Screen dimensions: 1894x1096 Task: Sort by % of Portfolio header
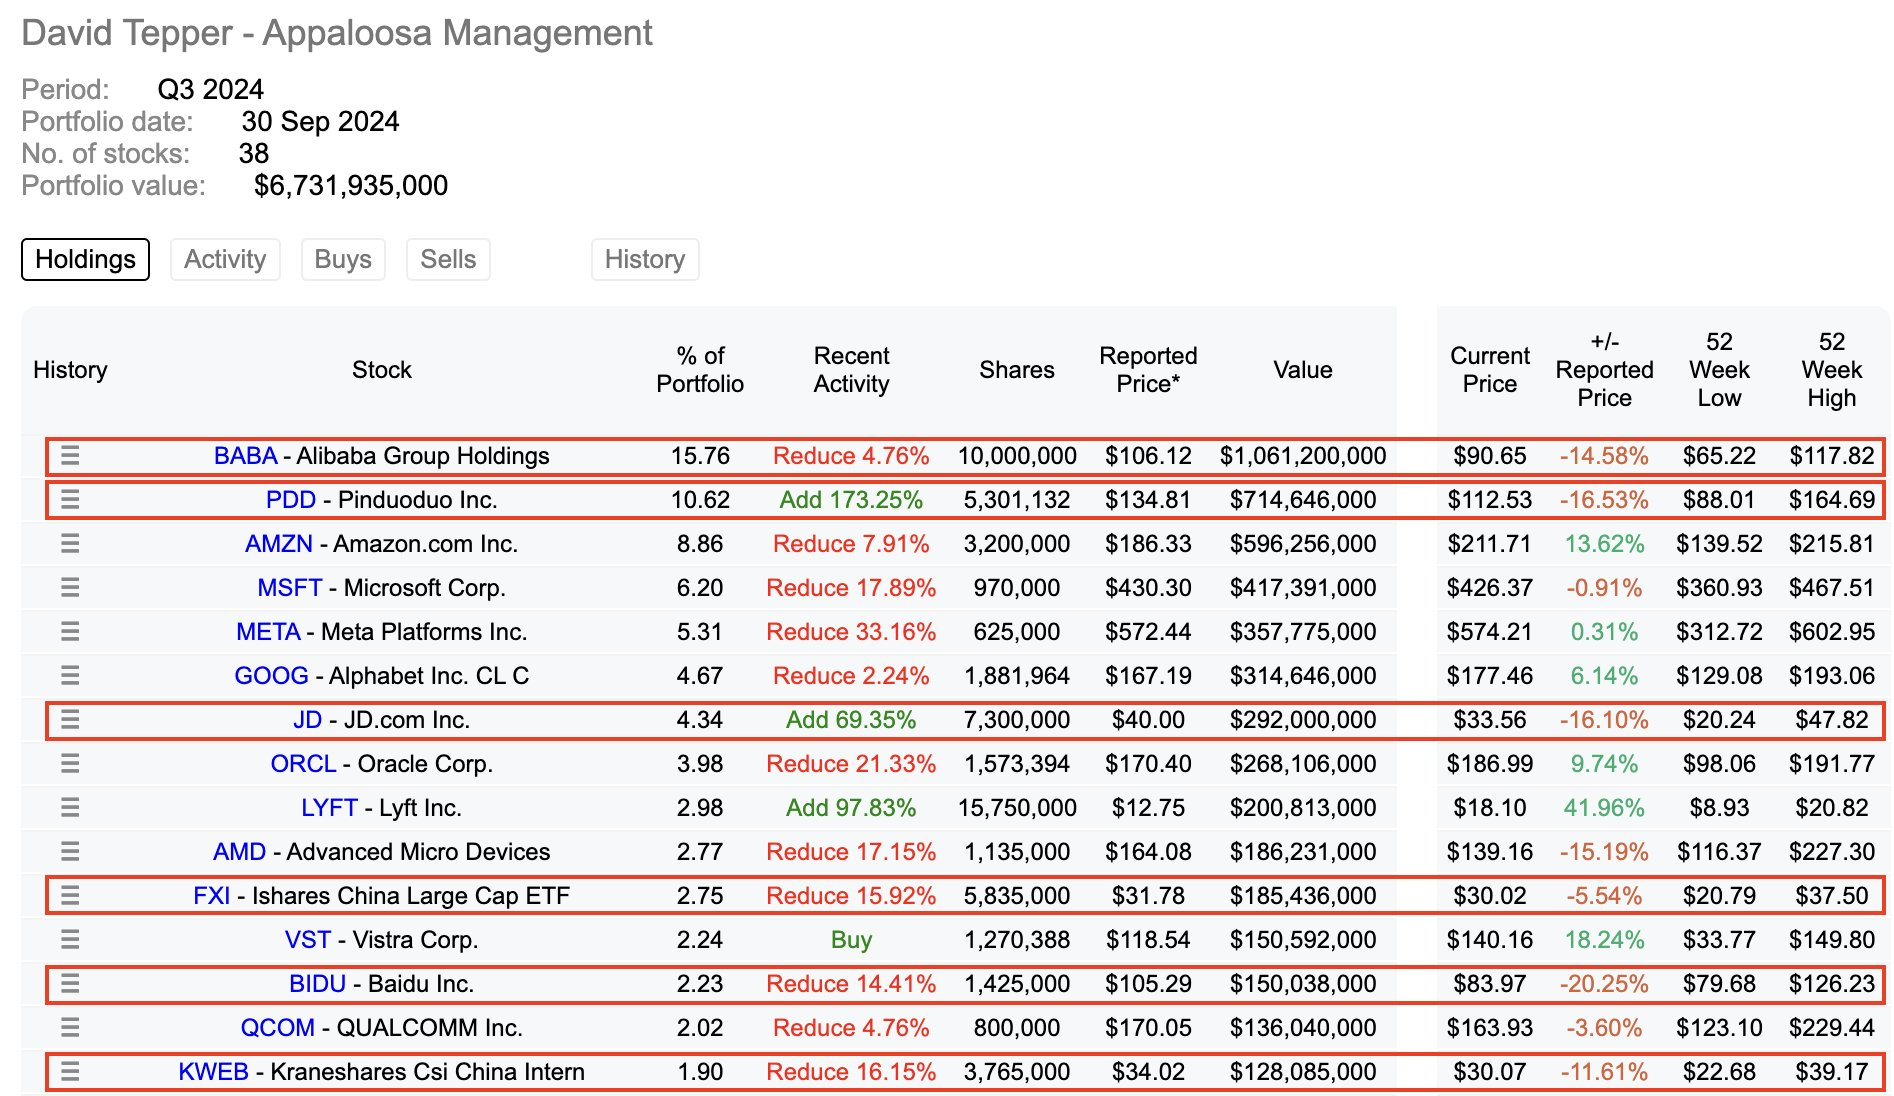pyautogui.click(x=700, y=370)
